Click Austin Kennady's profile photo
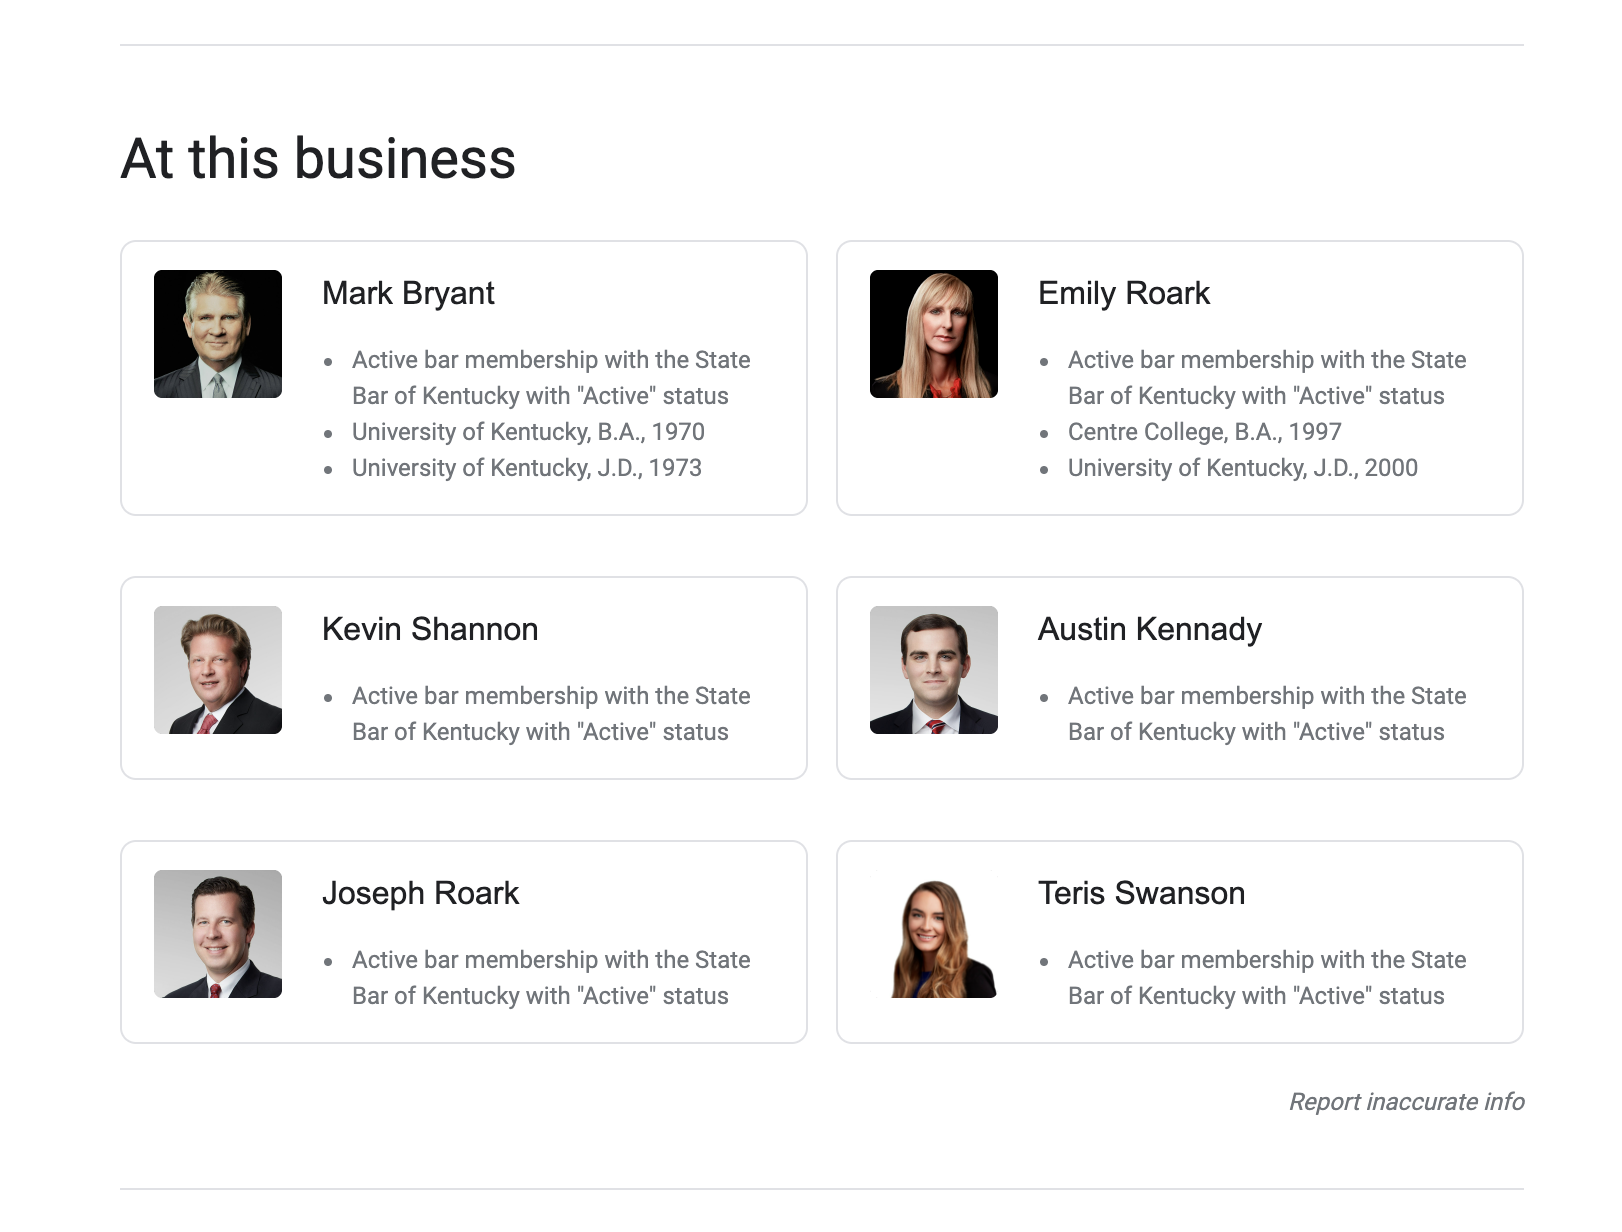 tap(934, 670)
